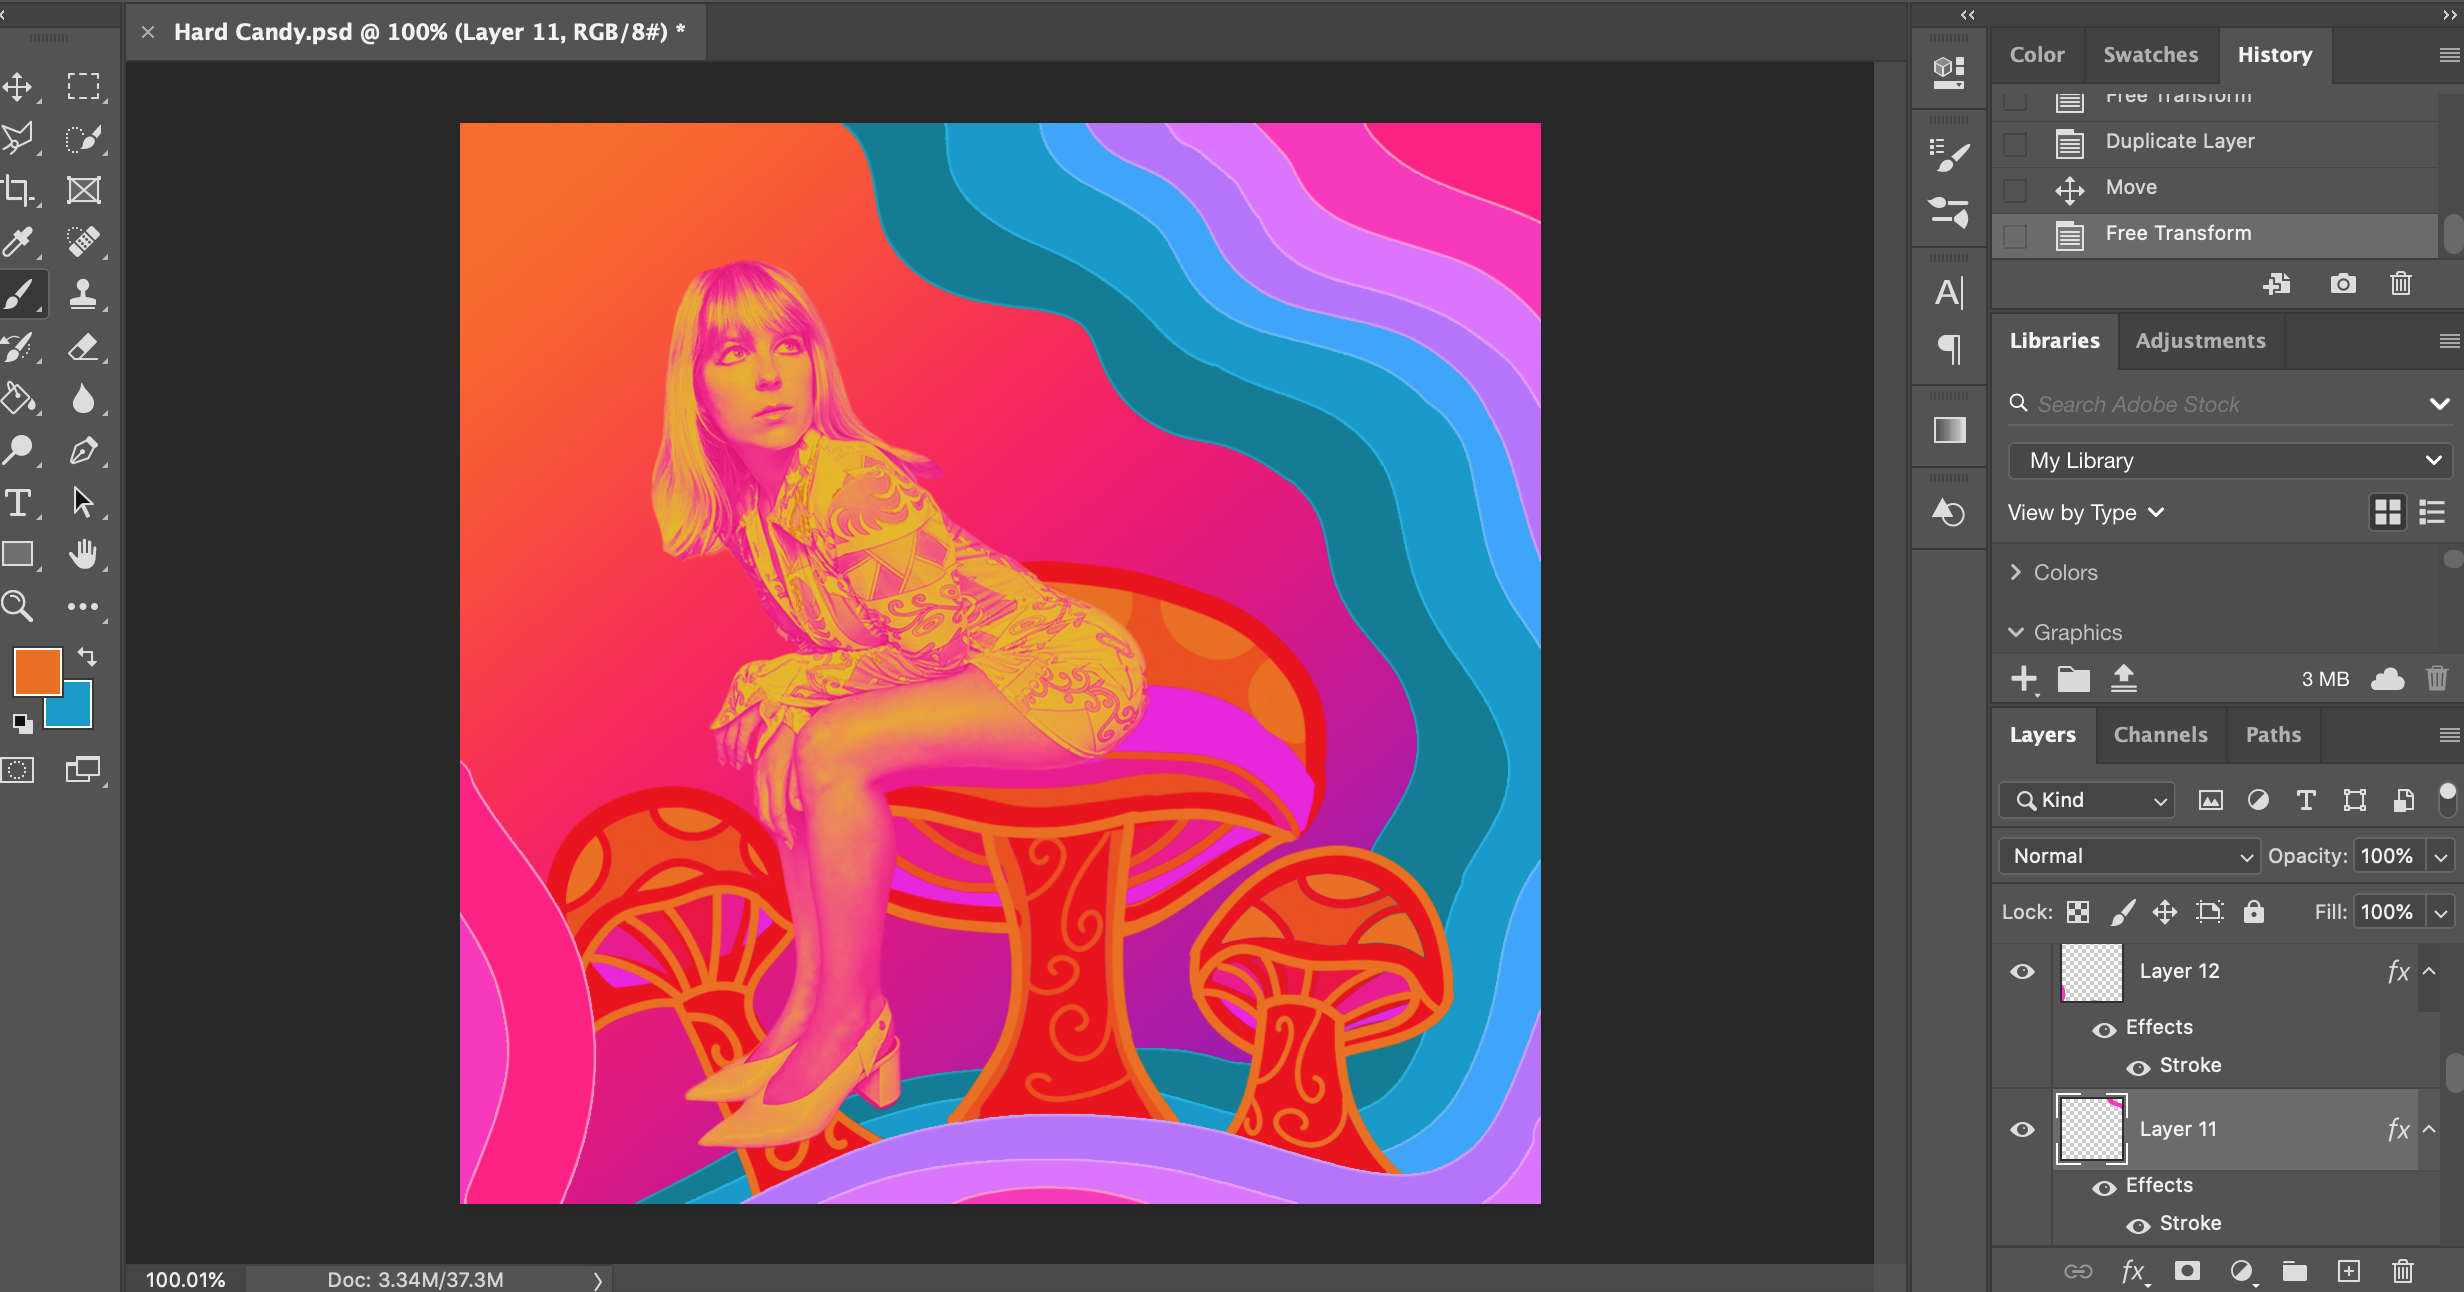Screen dimensions: 2464x1292
Task: Pick the Eyedropper tool
Action: pos(18,242)
